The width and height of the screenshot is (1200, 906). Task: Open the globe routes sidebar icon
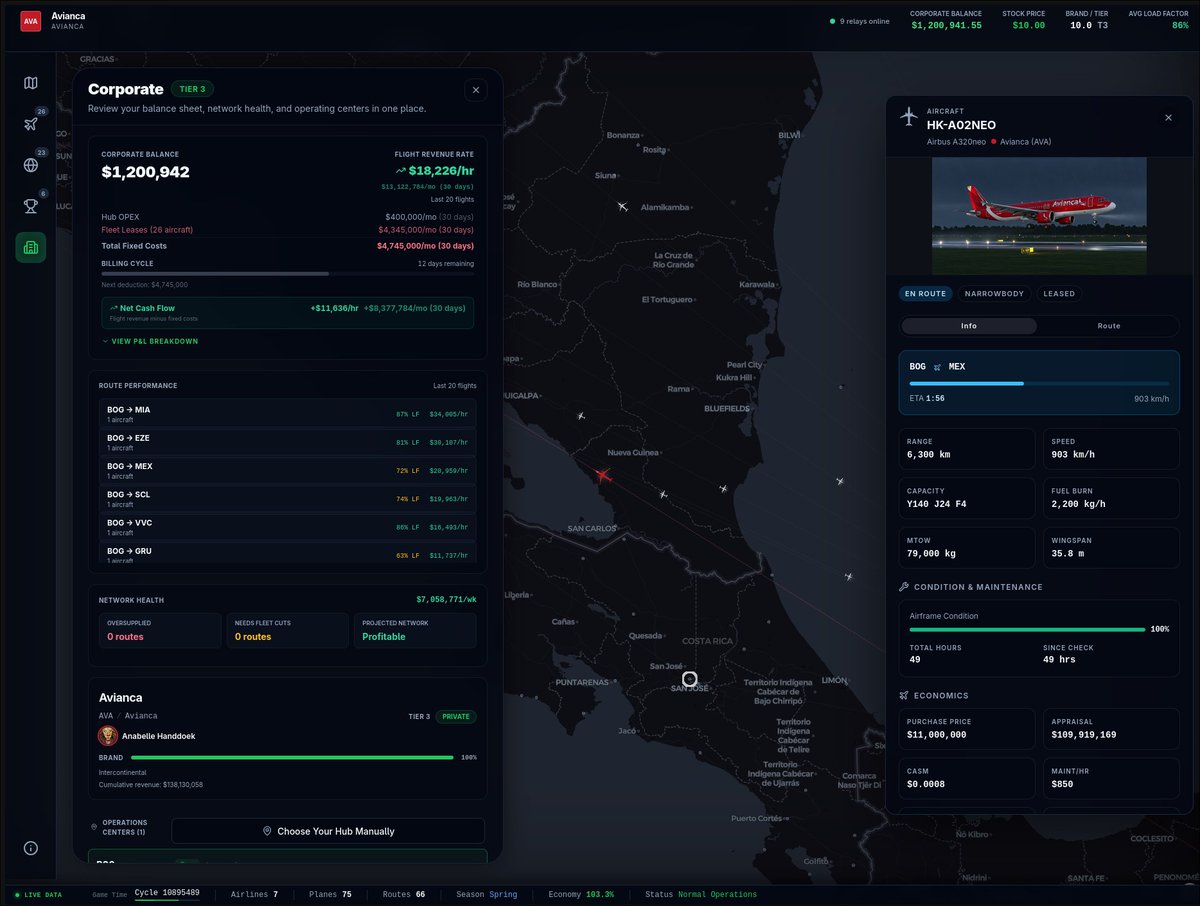coord(31,165)
